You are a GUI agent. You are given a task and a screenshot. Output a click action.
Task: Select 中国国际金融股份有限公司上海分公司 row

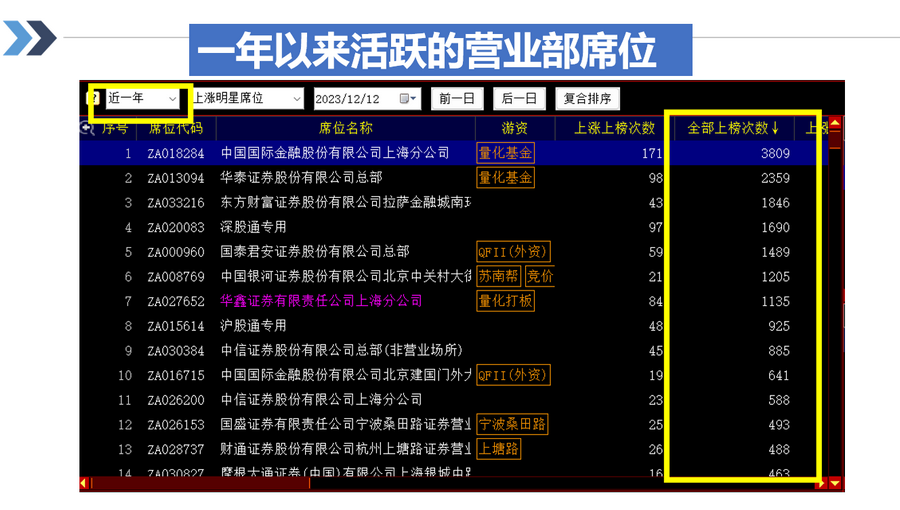coord(453,153)
